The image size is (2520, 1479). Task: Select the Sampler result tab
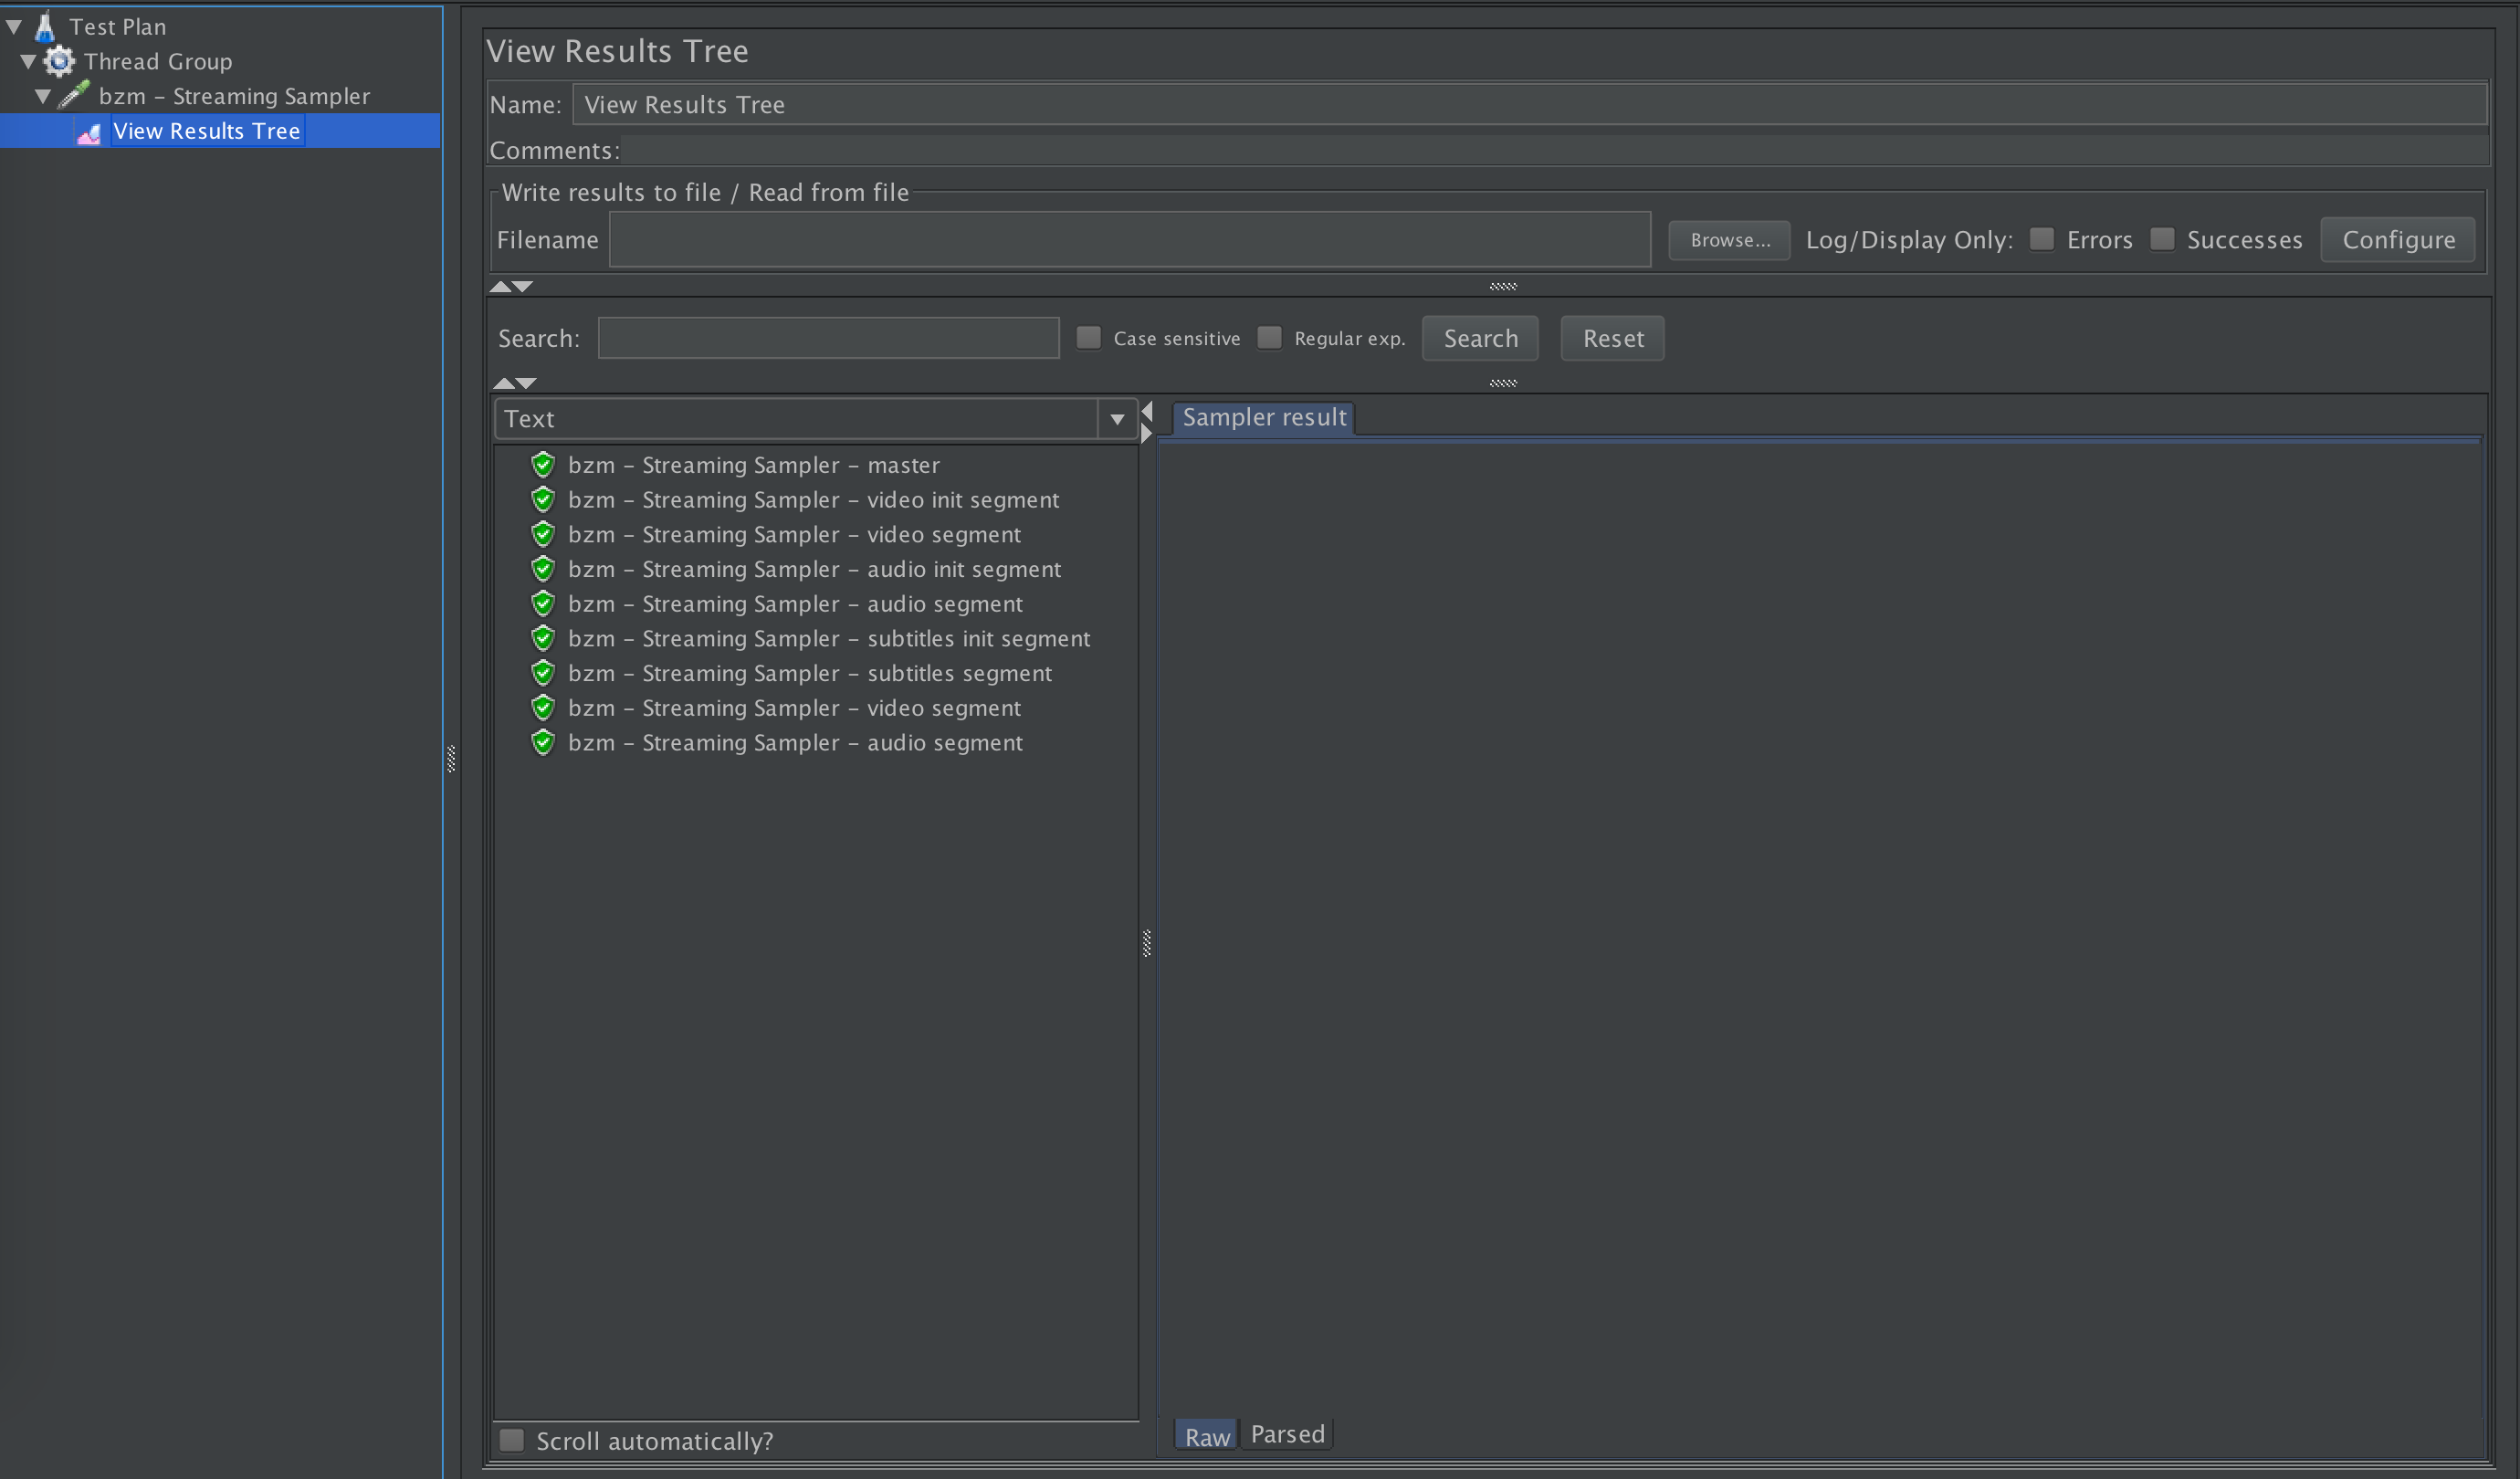click(1264, 417)
